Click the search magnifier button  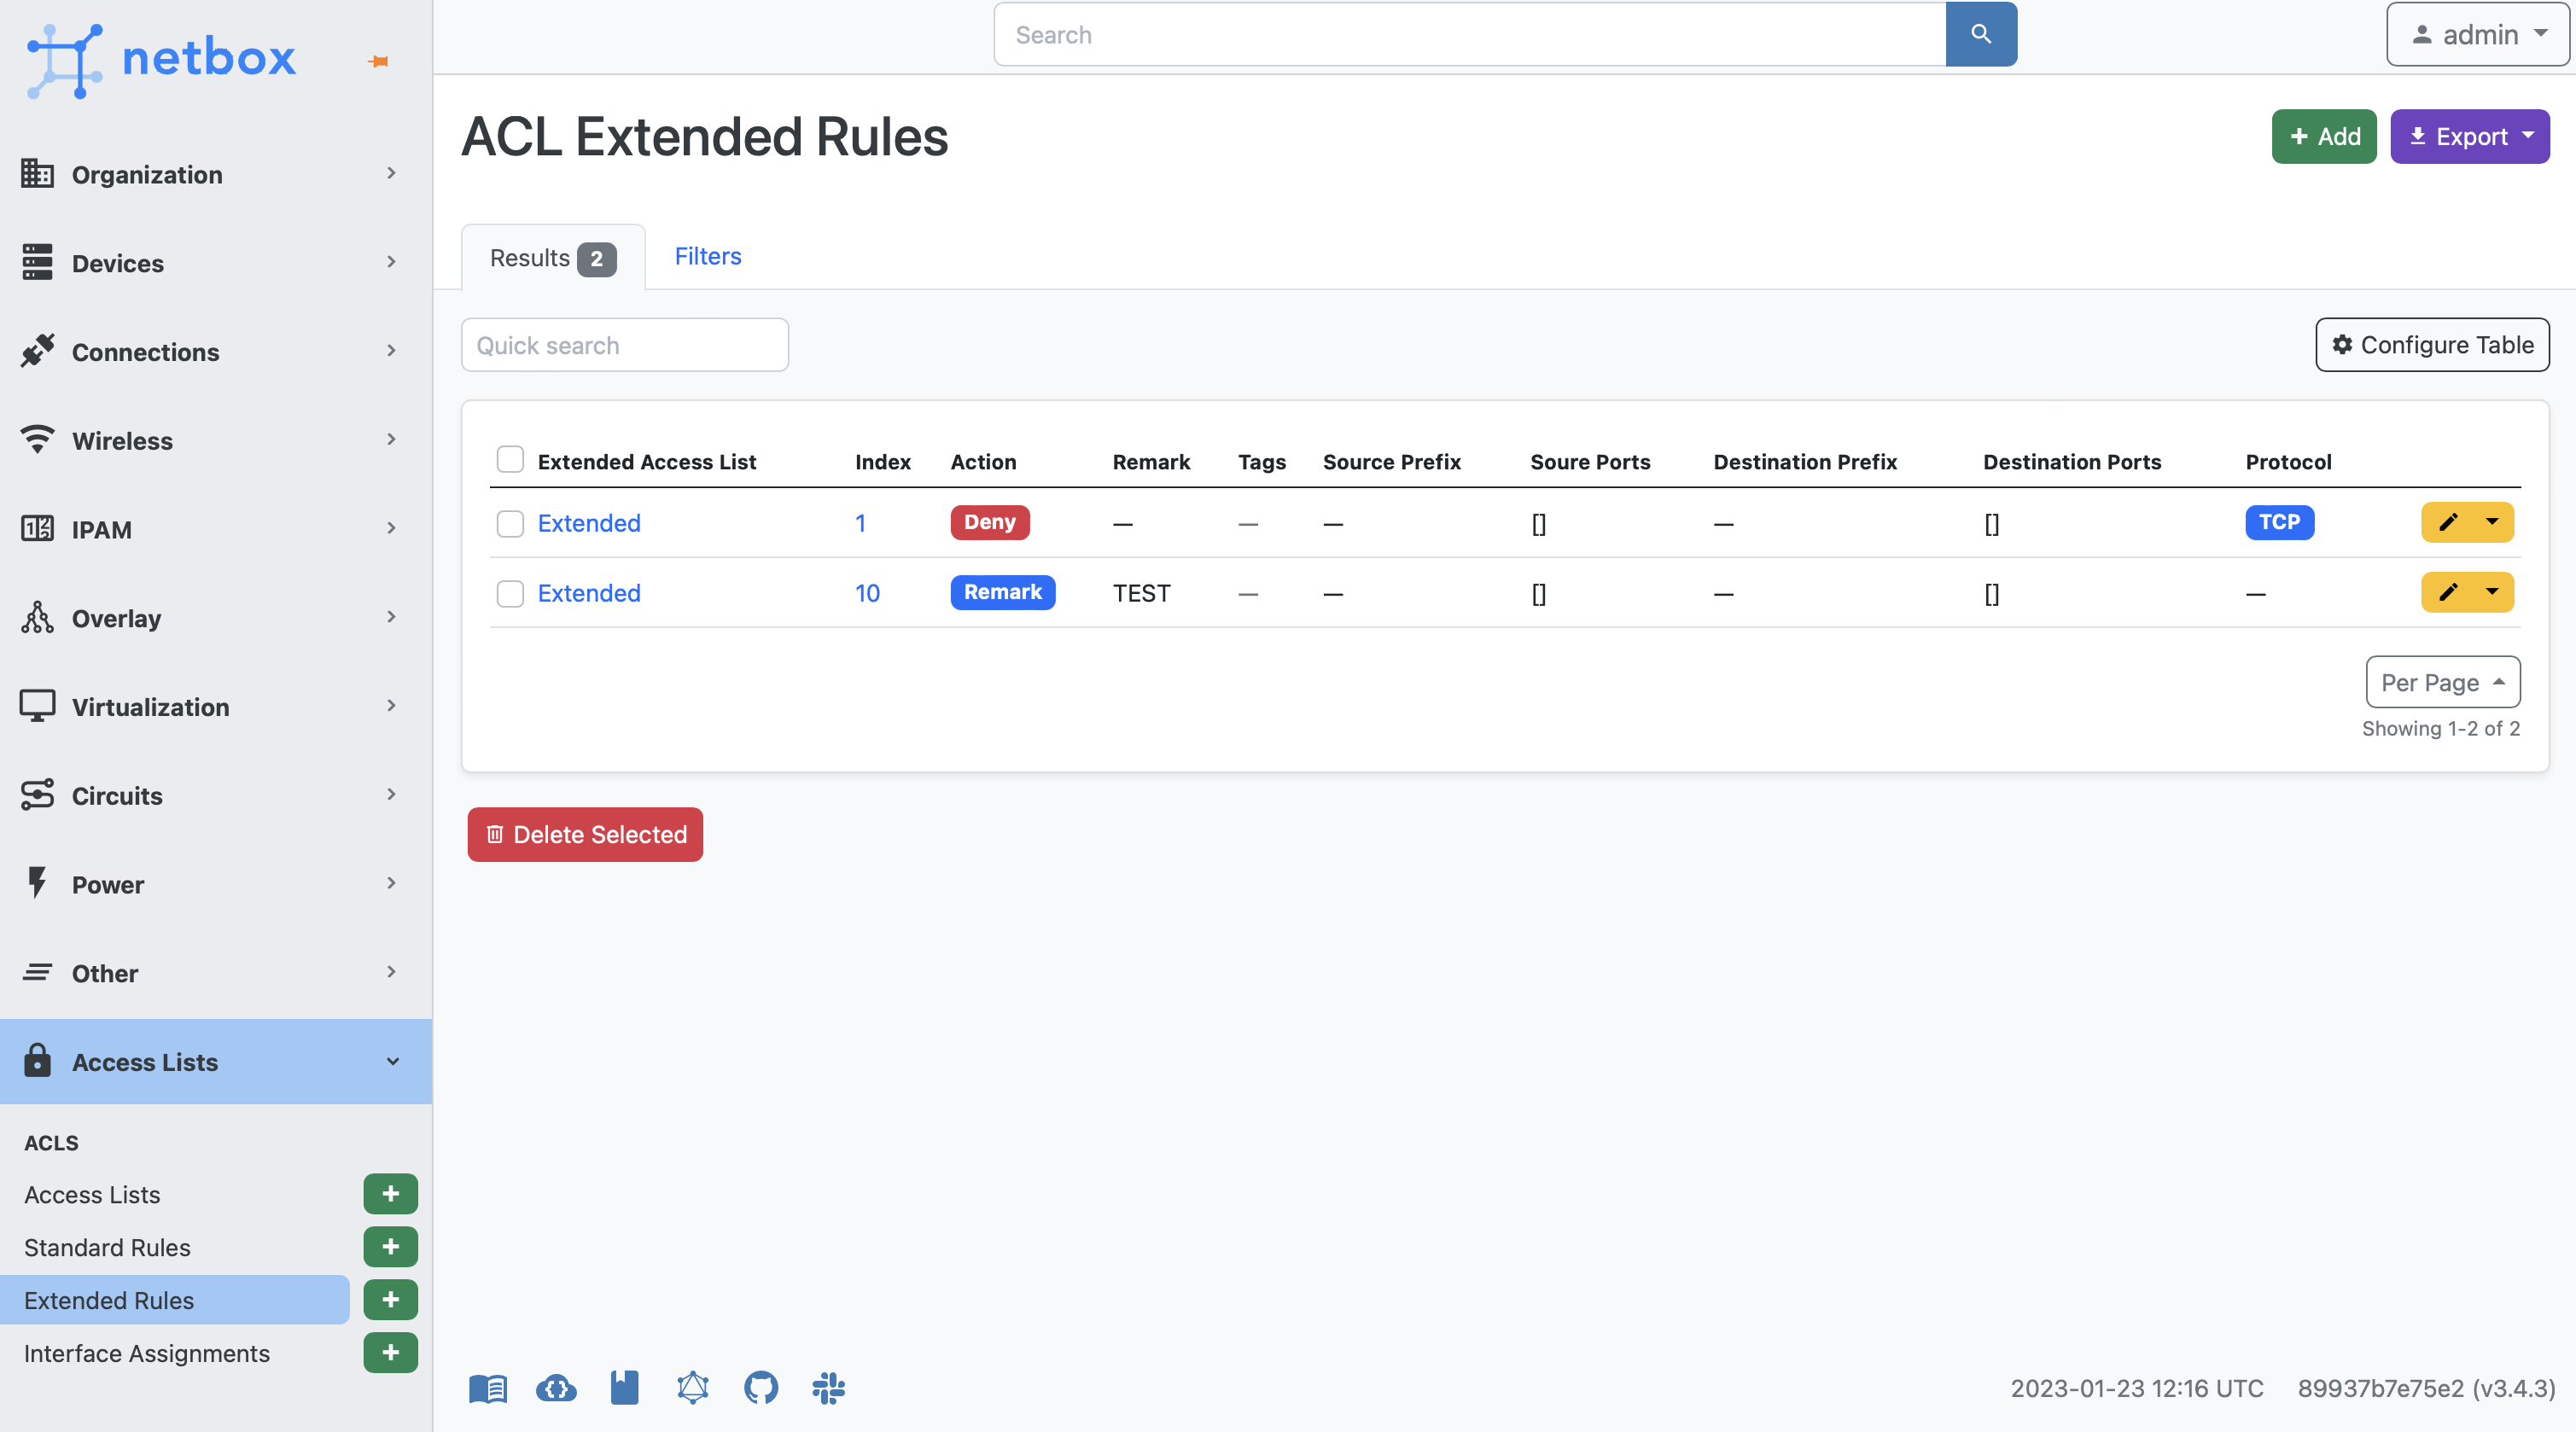point(1980,34)
